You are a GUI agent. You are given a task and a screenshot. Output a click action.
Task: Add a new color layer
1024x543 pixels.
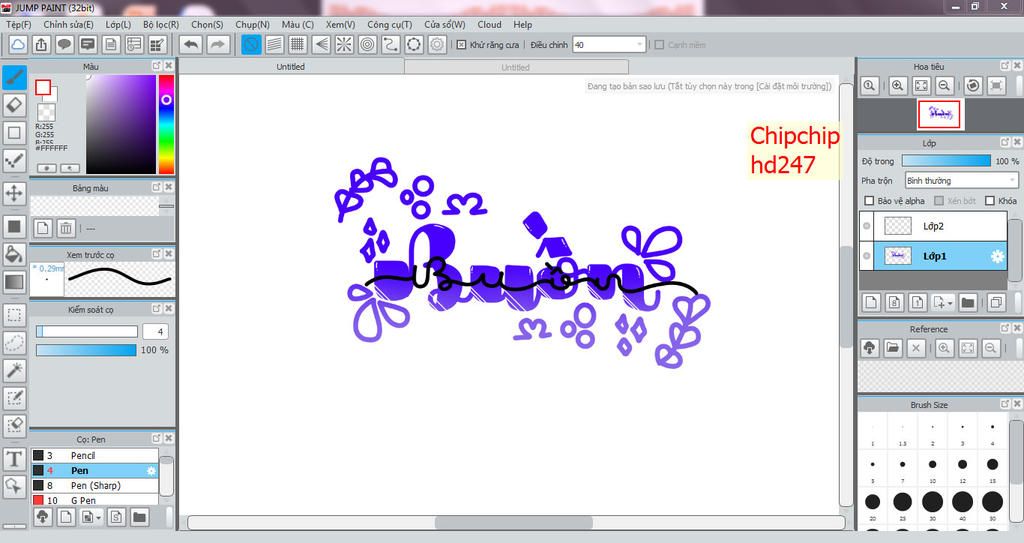(x=871, y=302)
